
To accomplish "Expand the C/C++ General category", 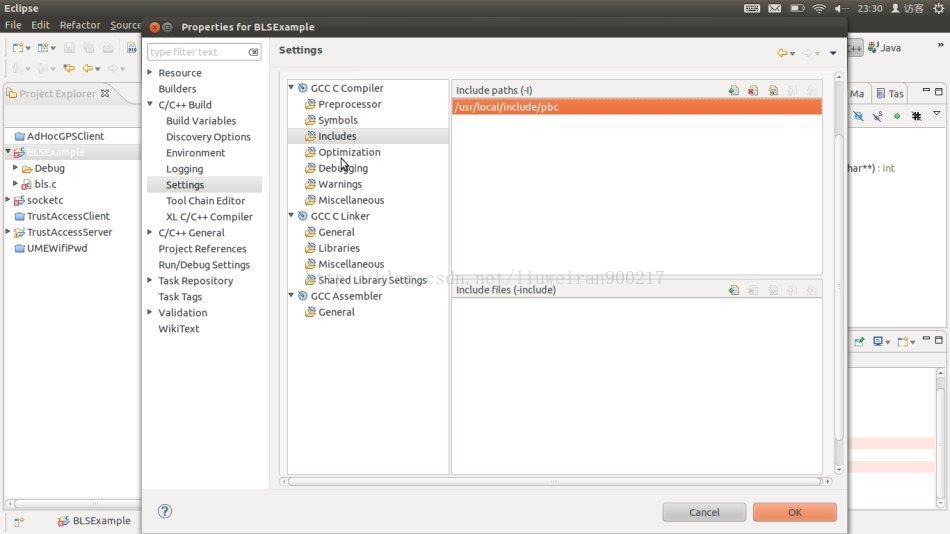I will click(x=150, y=232).
